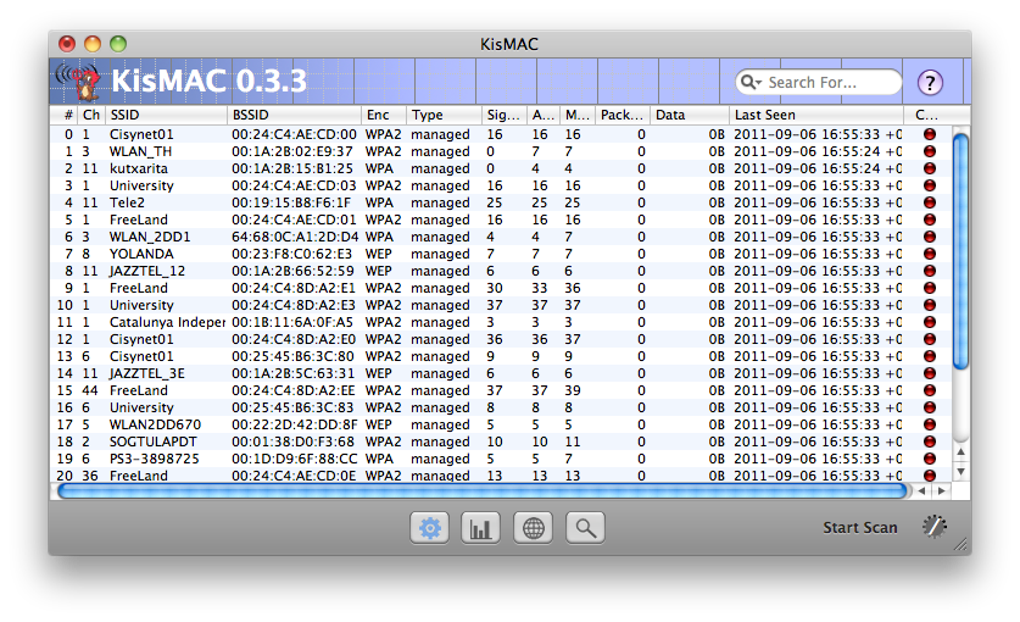Click the green zoom window button
The width and height of the screenshot is (1020, 622).
(x=118, y=44)
